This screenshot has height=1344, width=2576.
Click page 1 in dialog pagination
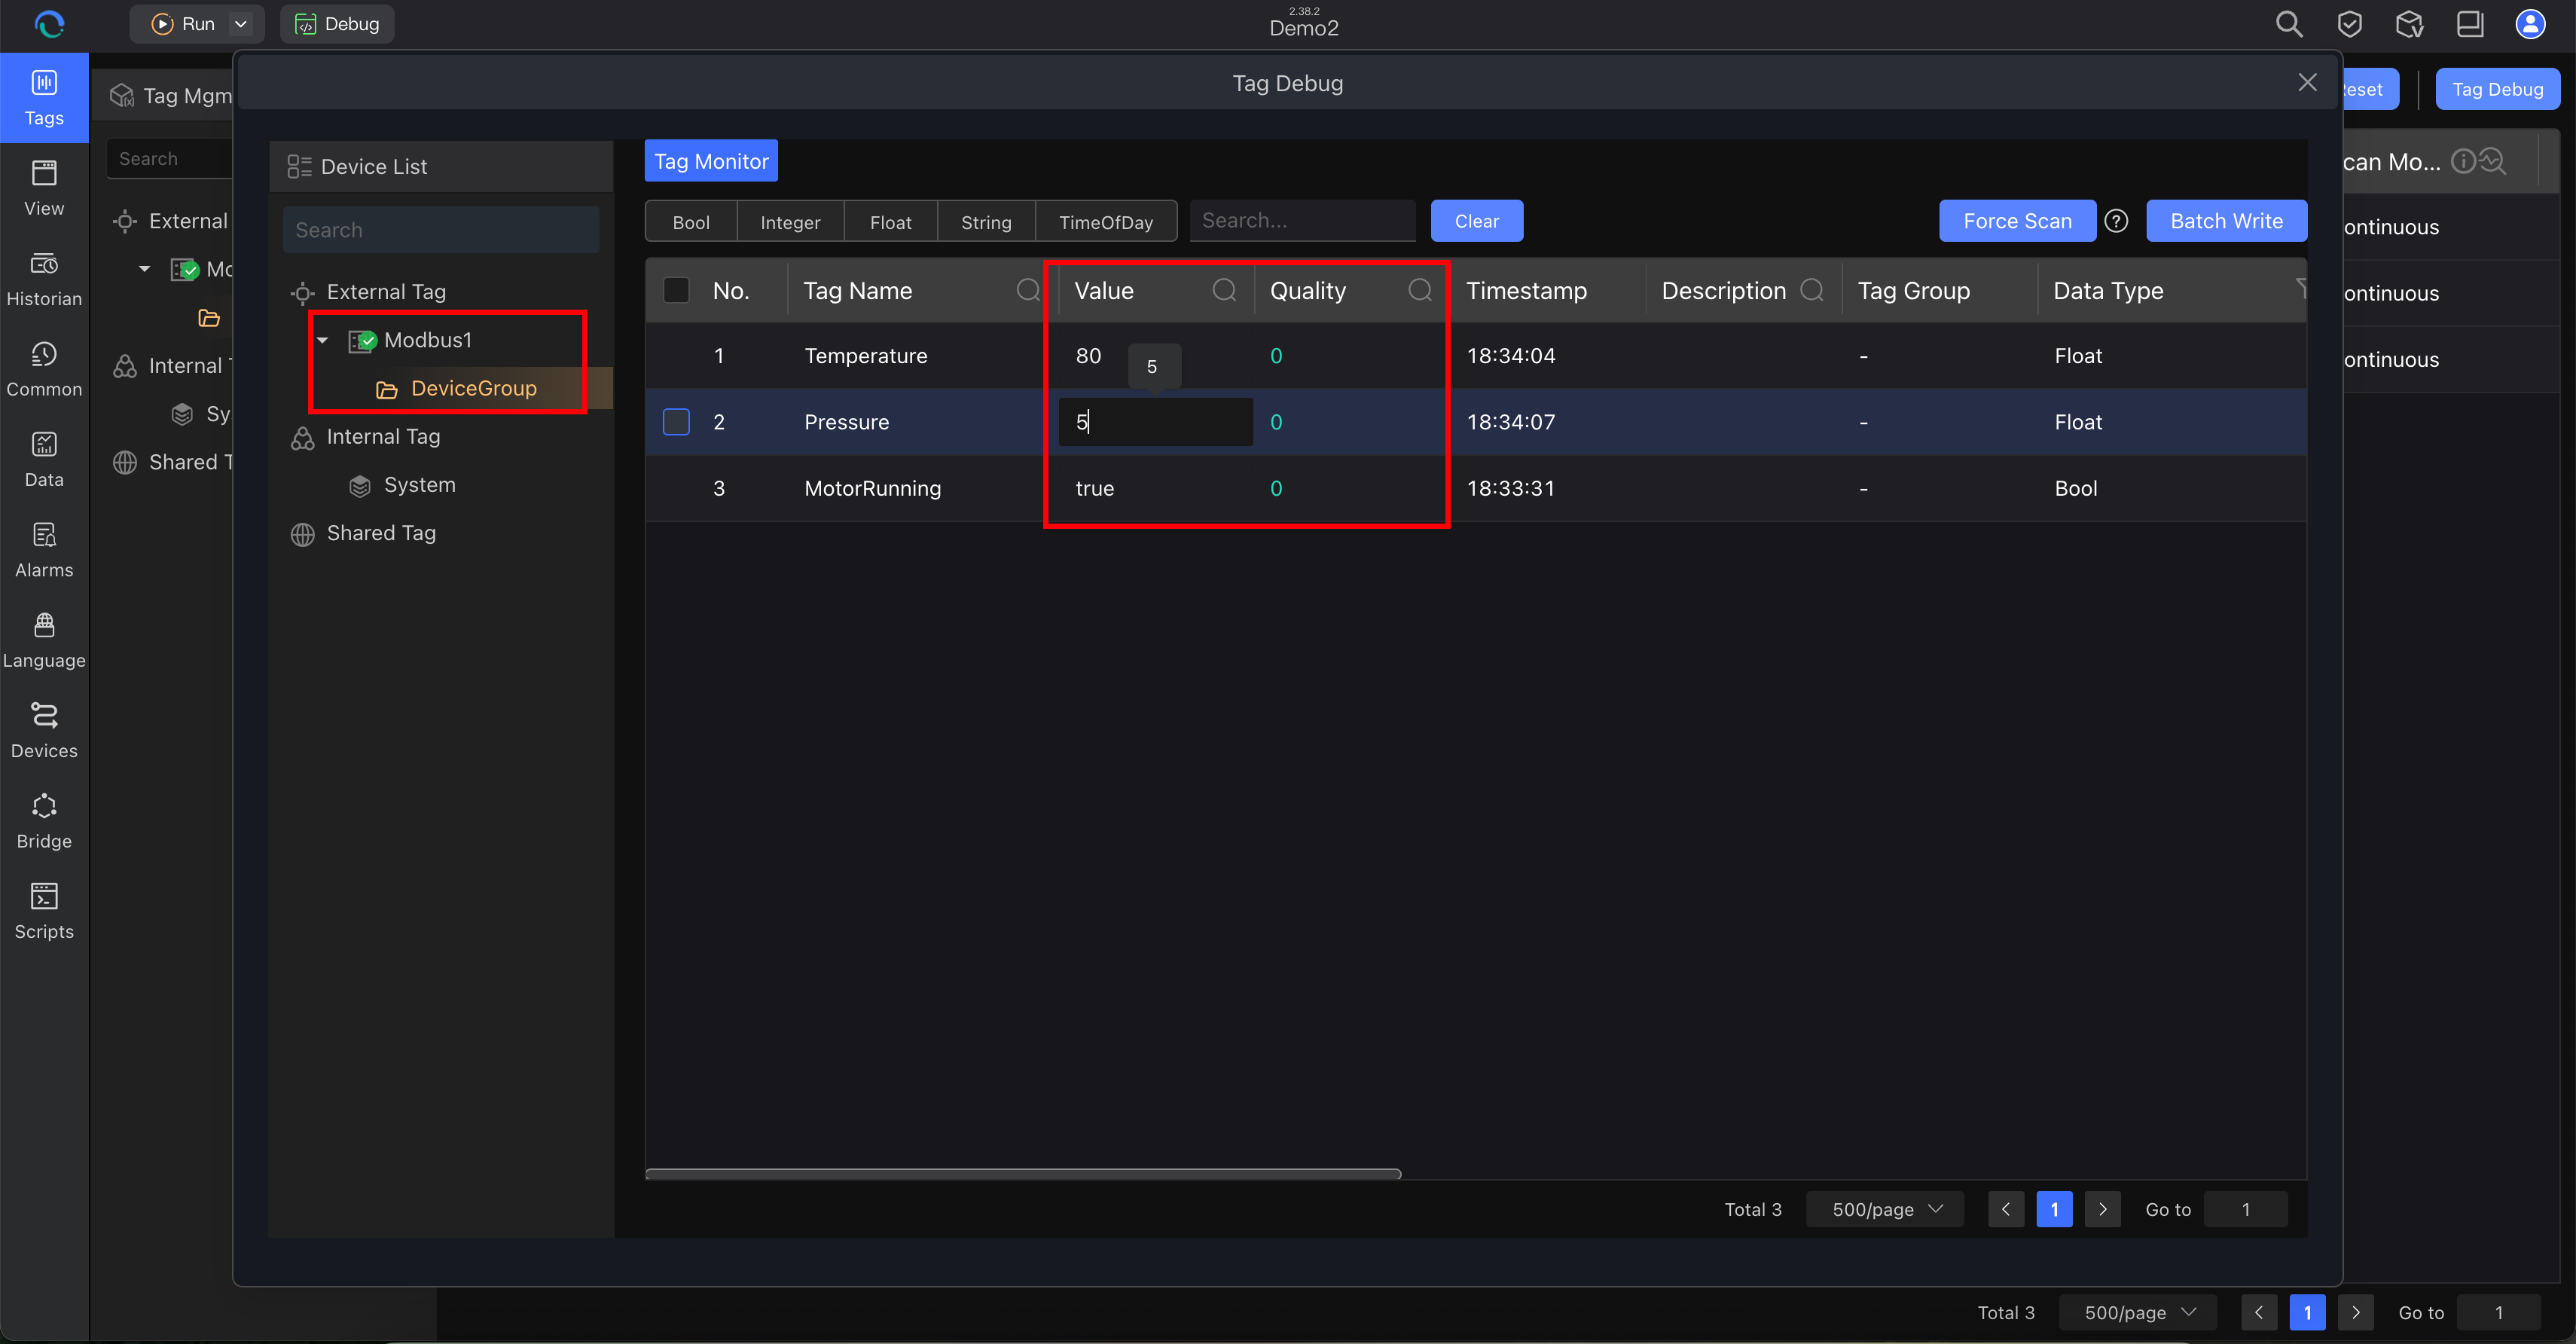tap(2054, 1209)
